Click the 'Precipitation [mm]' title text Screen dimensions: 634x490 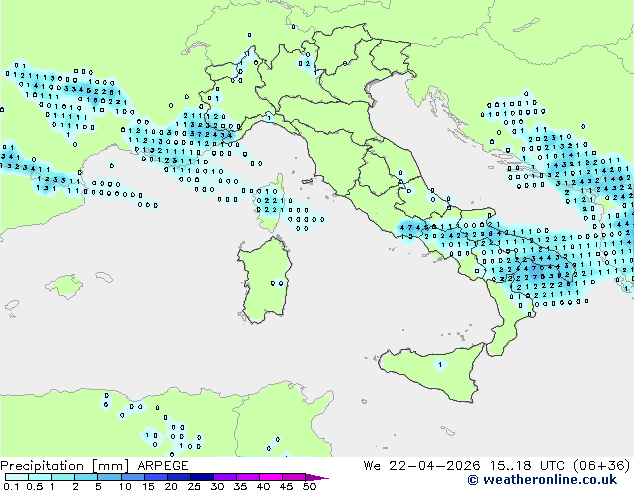pos(65,466)
